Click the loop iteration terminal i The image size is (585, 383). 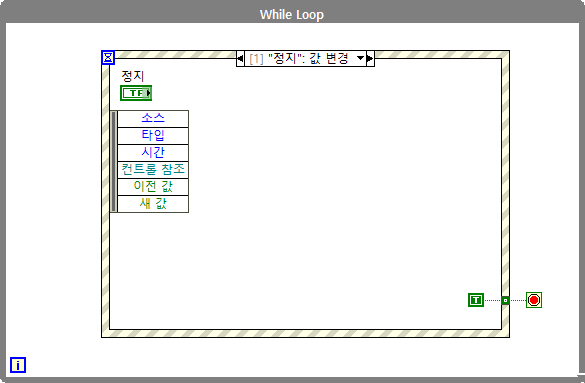pyautogui.click(x=18, y=365)
